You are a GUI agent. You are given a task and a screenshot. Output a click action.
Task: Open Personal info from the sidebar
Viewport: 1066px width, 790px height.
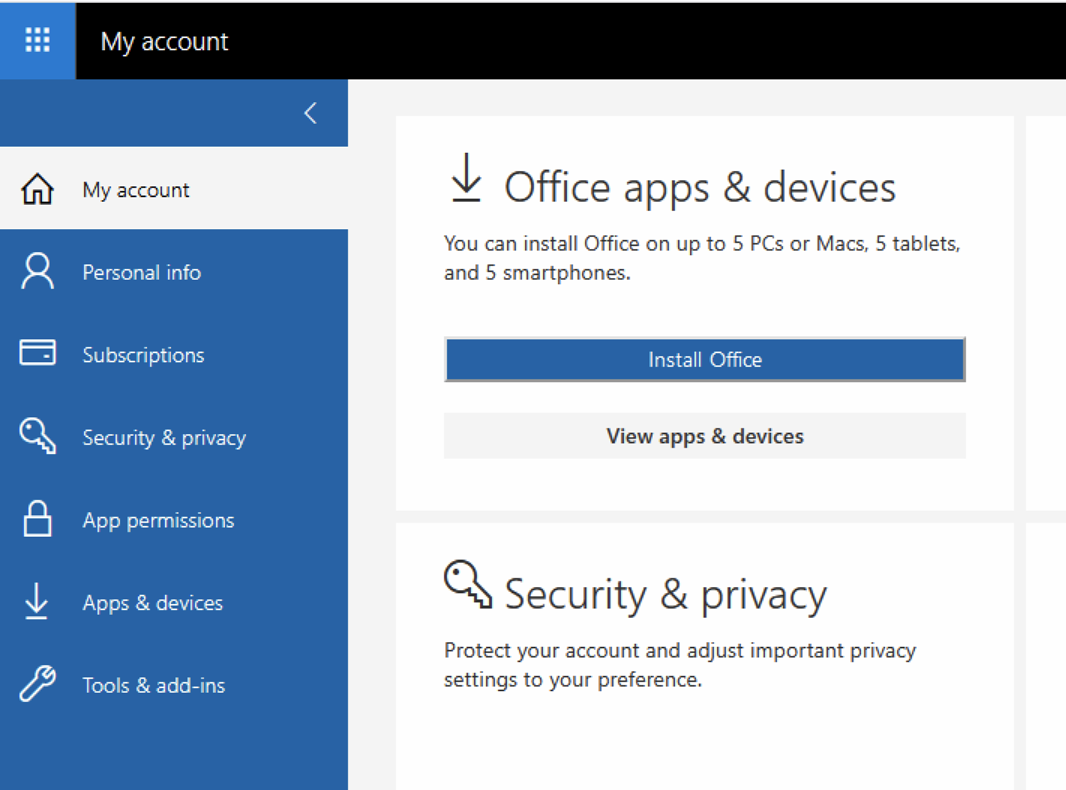coord(174,272)
